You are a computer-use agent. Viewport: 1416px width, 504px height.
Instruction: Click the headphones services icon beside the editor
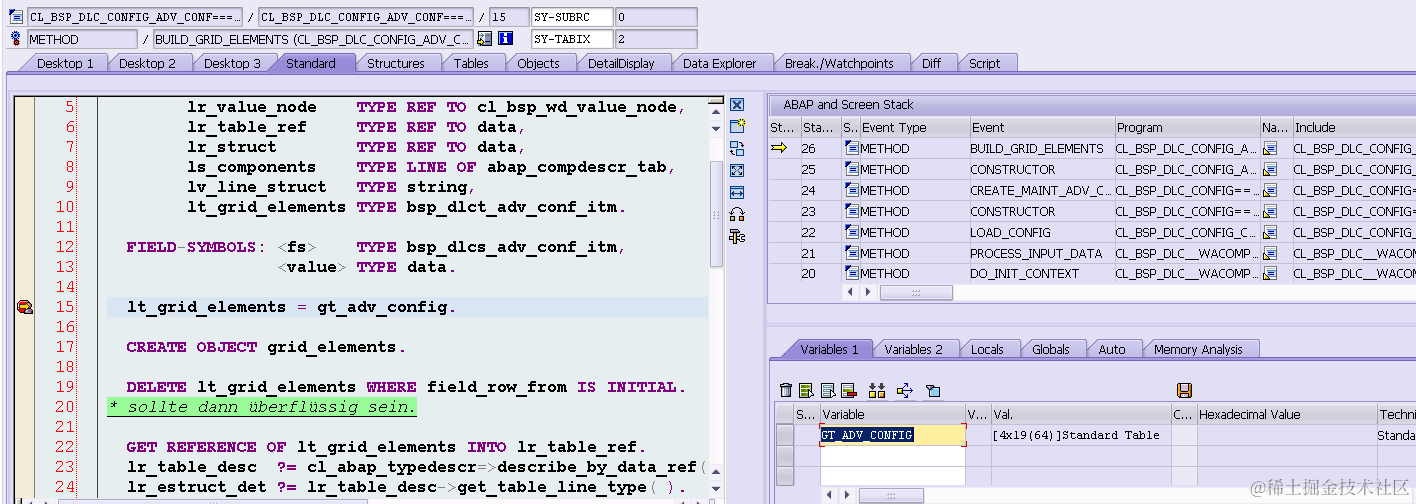[737, 214]
